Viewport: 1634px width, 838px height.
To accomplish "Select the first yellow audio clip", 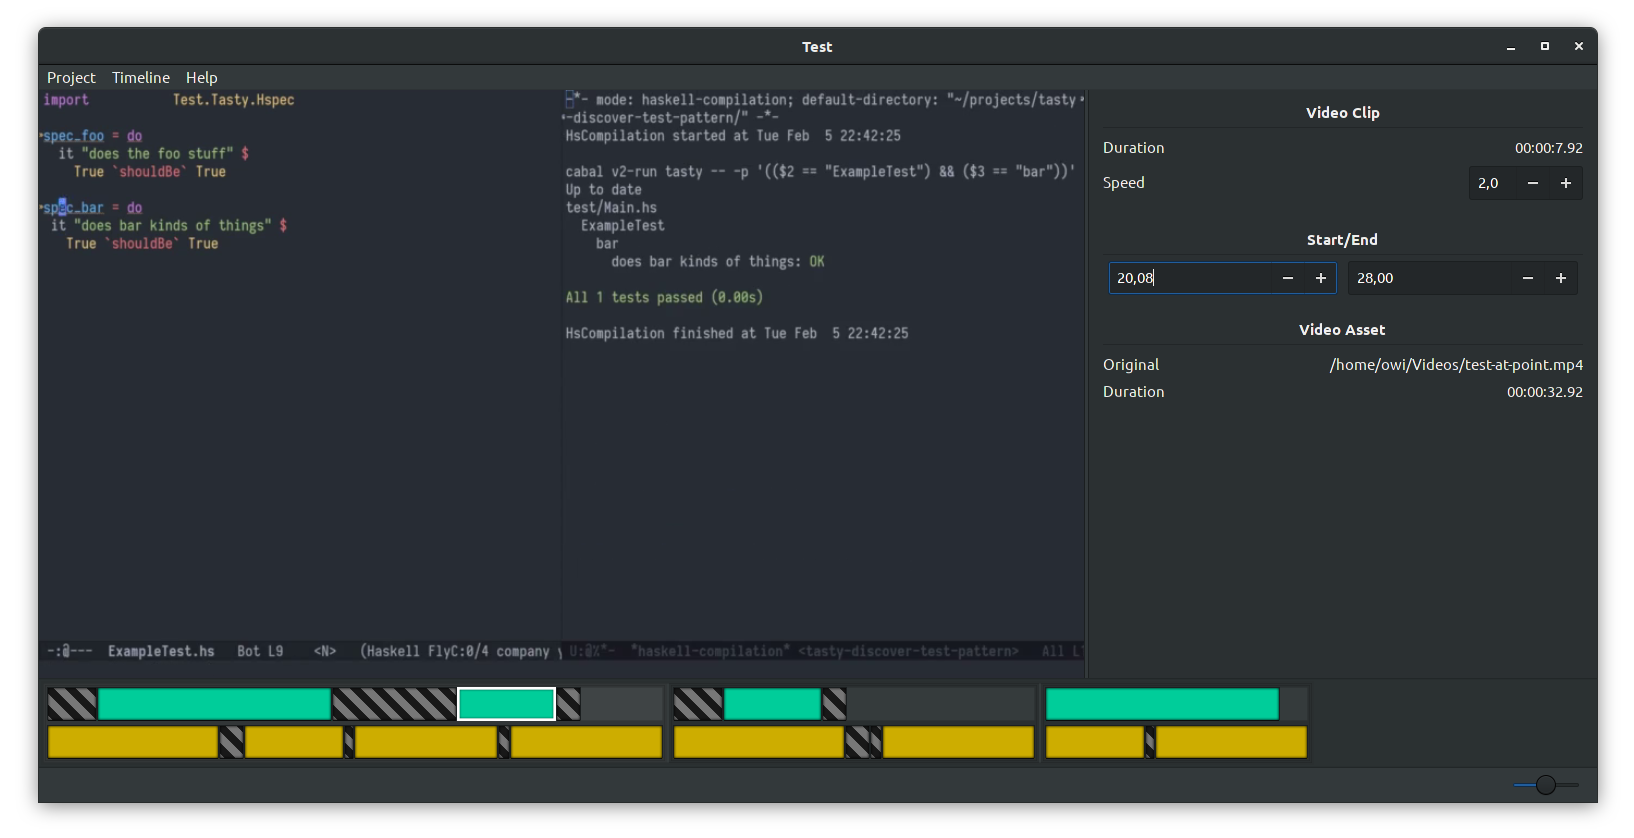I will [132, 742].
